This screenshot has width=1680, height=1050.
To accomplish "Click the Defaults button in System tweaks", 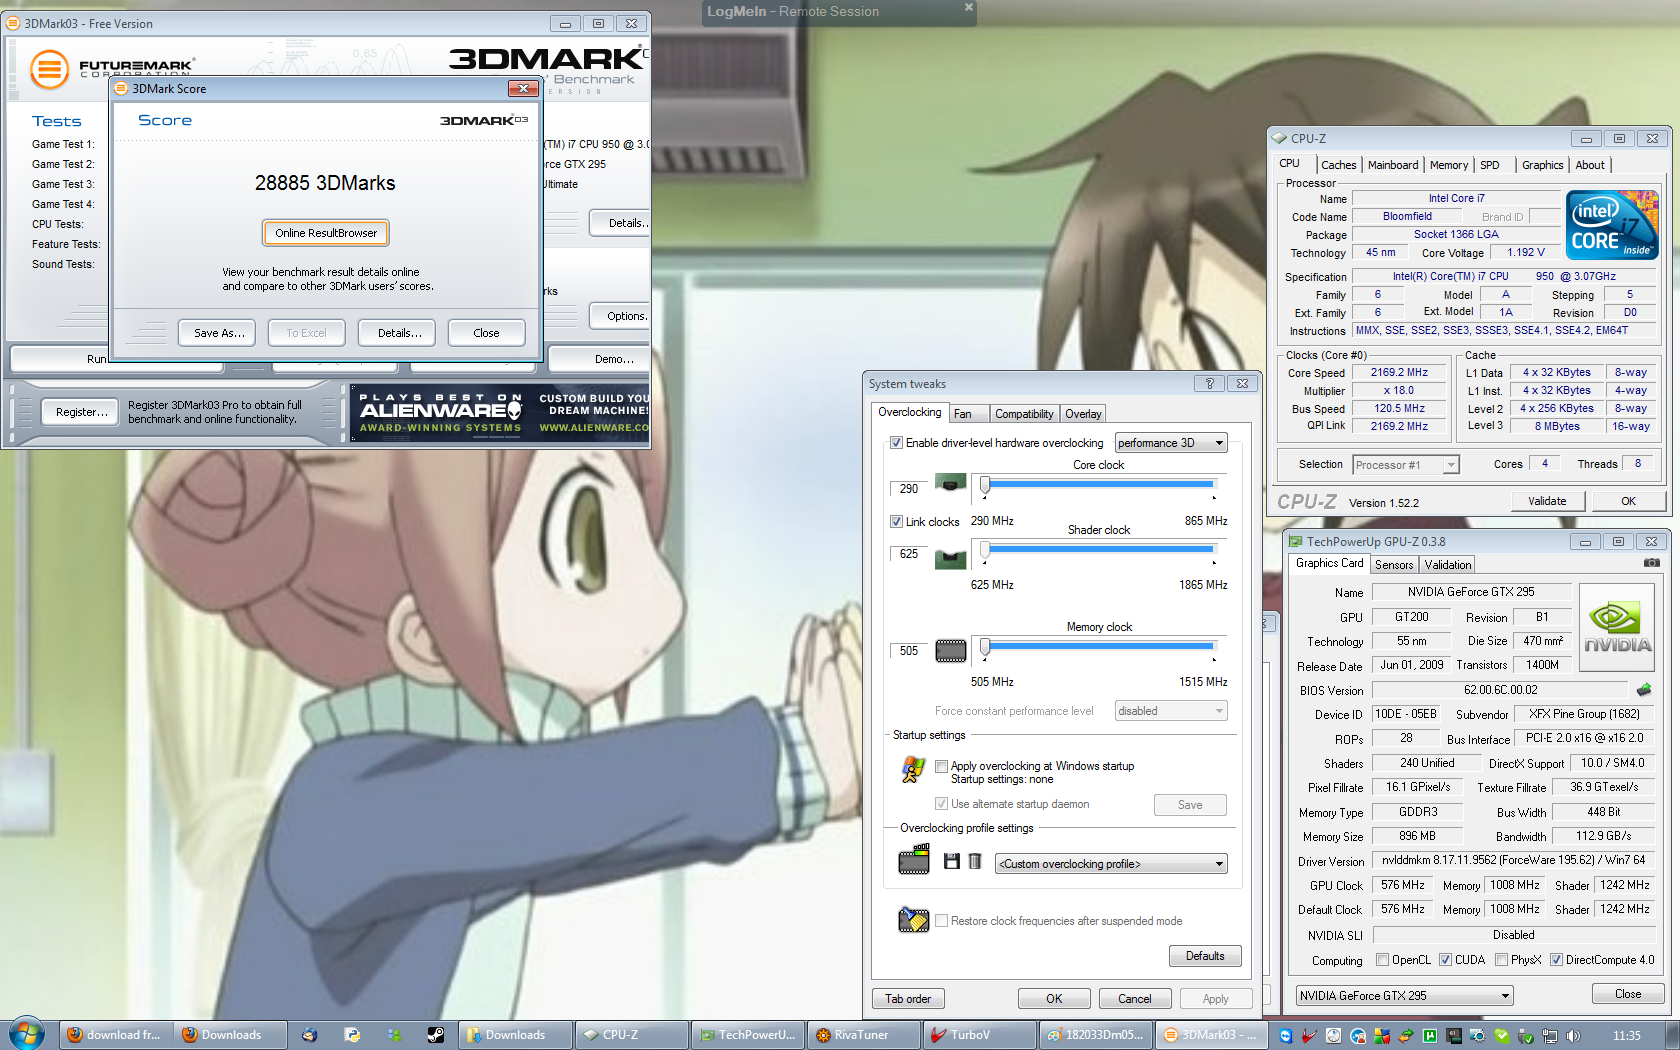I will tap(1205, 956).
